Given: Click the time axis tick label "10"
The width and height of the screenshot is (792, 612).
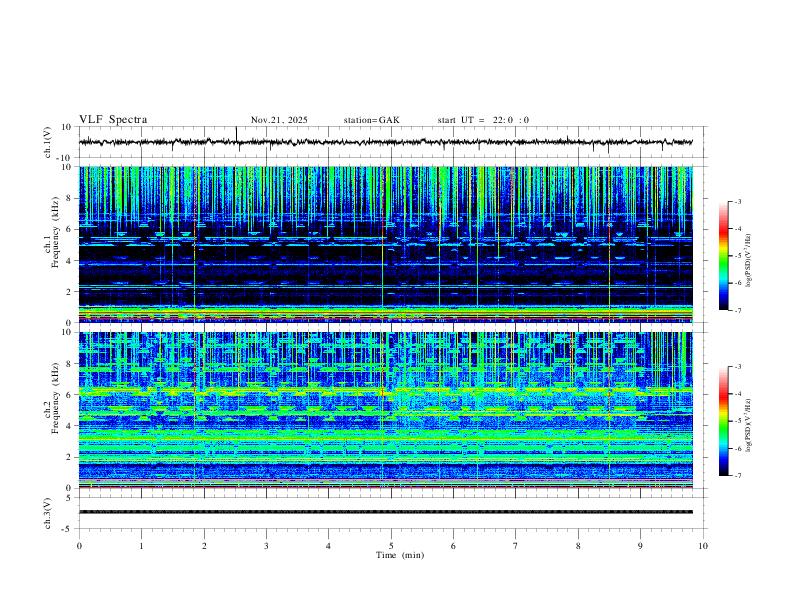Looking at the screenshot, I should pos(703,546).
